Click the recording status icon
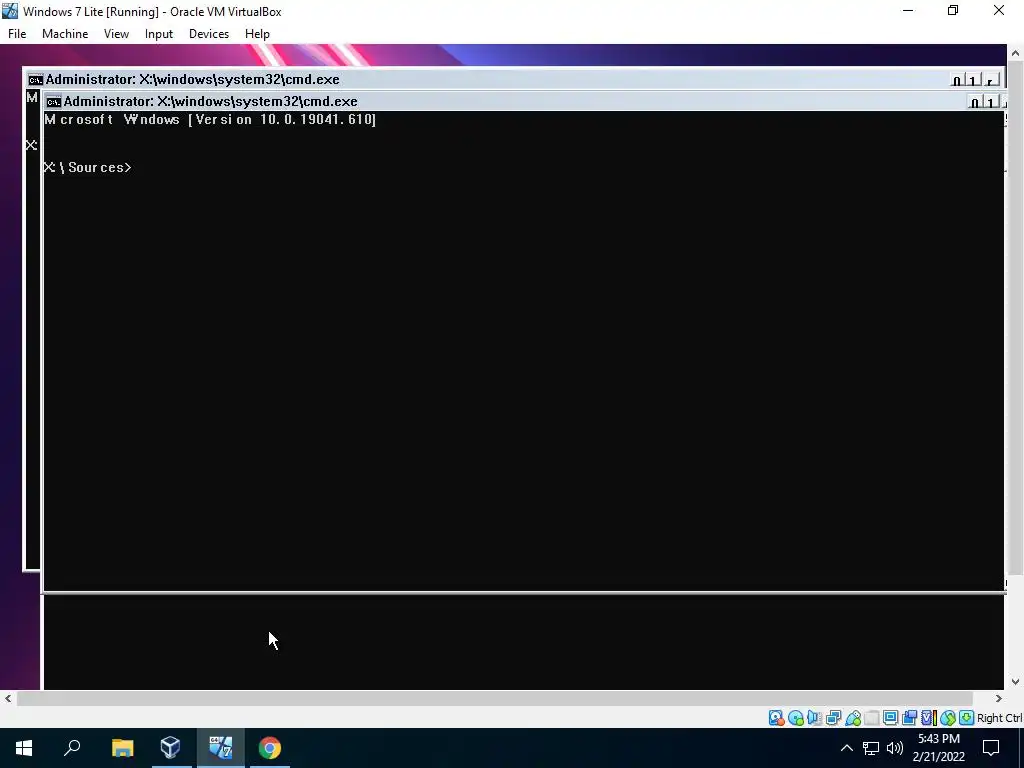Screen dimensions: 1024x768 tap(909, 718)
